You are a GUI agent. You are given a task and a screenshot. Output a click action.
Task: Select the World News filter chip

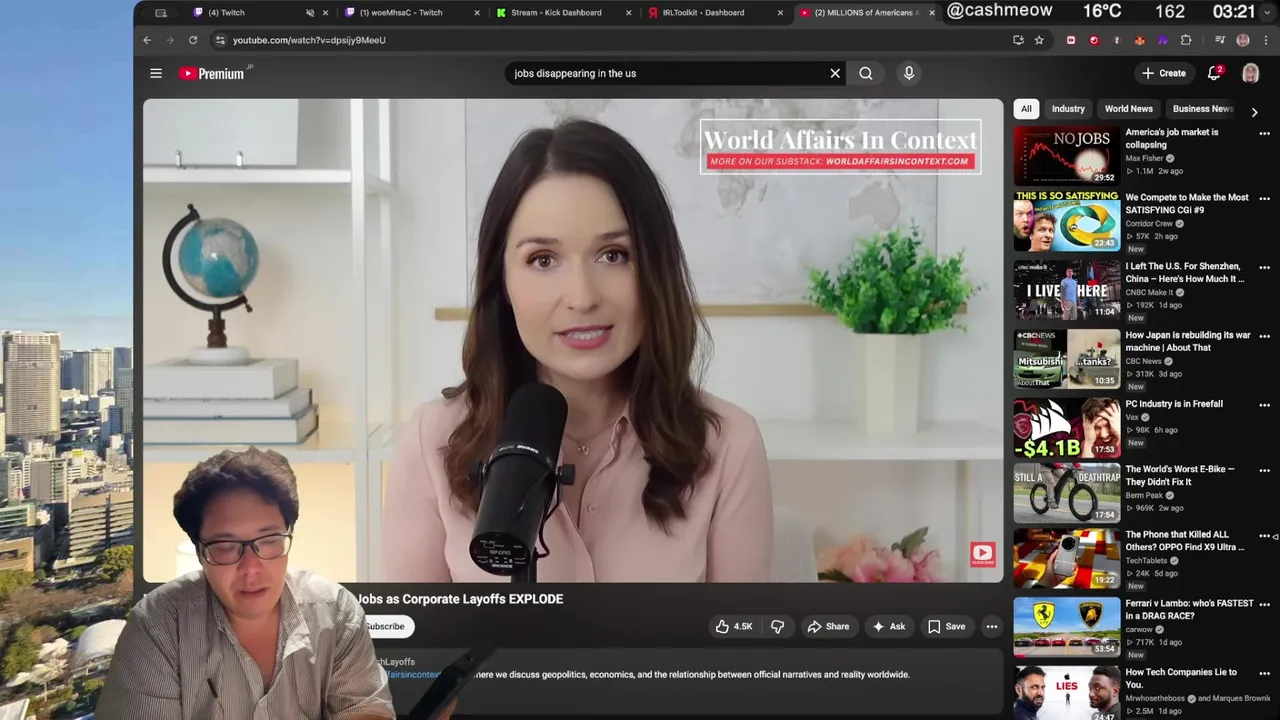click(x=1128, y=109)
